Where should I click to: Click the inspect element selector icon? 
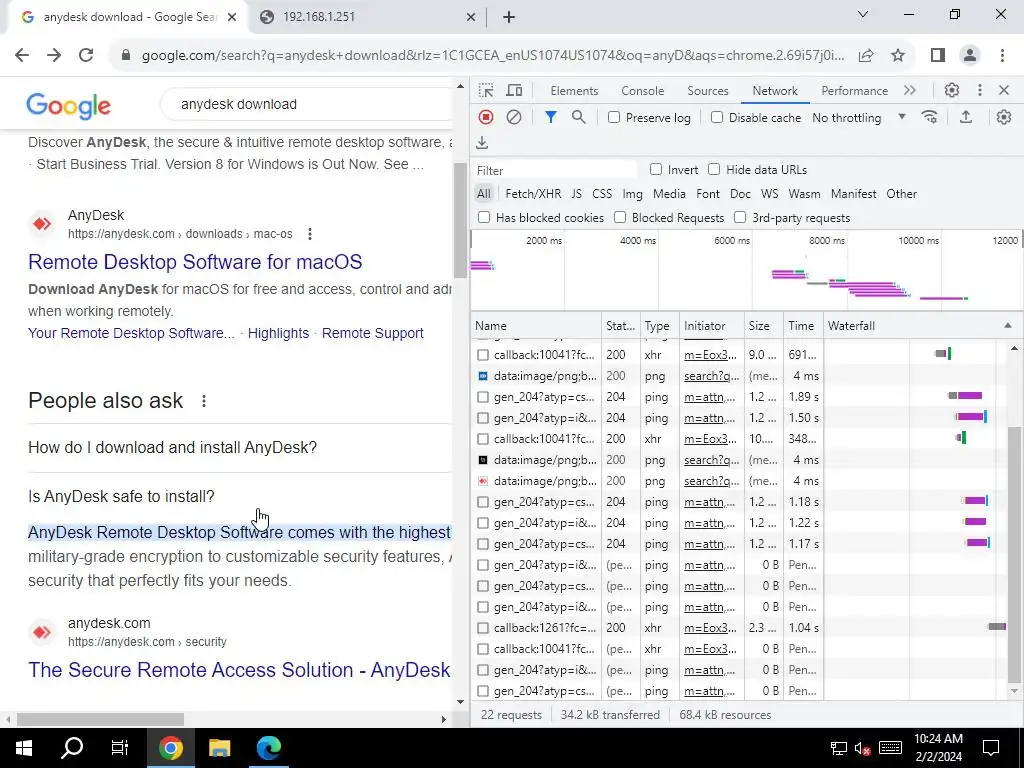coord(486,91)
